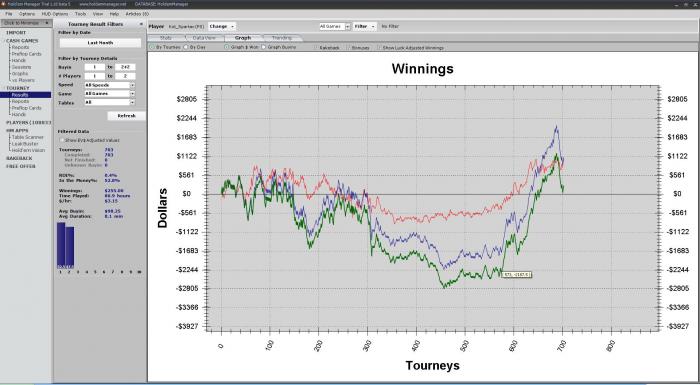Open vs Players under Cash Games
The image size is (700, 385).
pos(23,80)
